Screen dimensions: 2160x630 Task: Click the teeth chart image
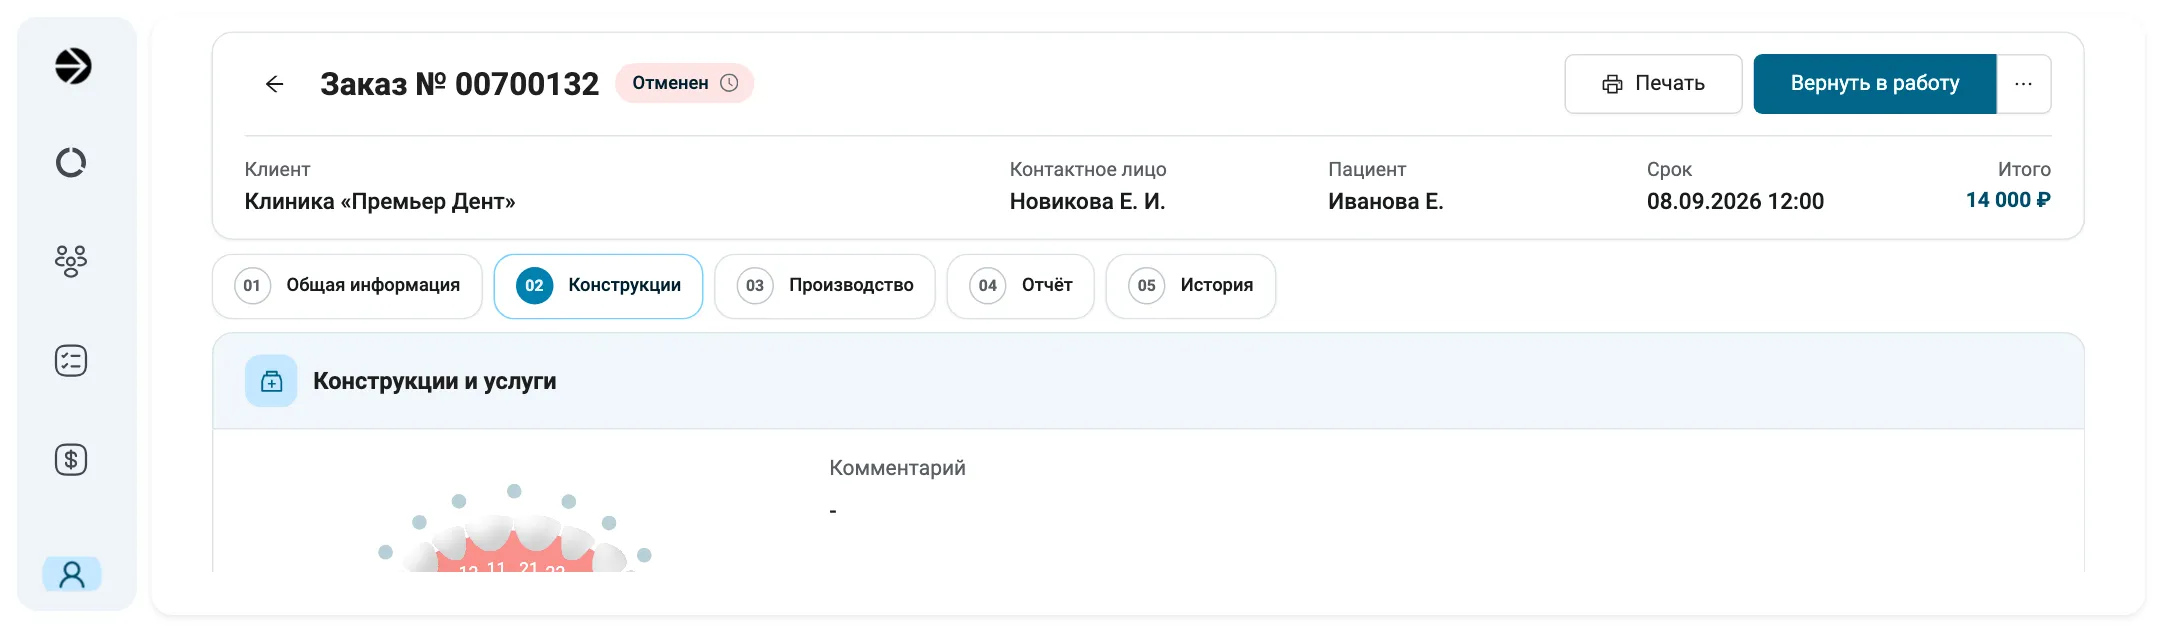pos(515,528)
